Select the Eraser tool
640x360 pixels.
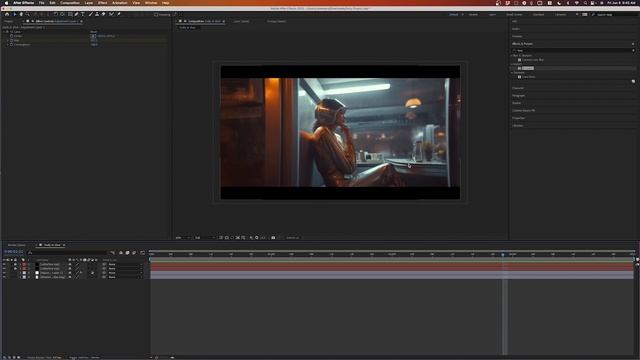coord(103,14)
